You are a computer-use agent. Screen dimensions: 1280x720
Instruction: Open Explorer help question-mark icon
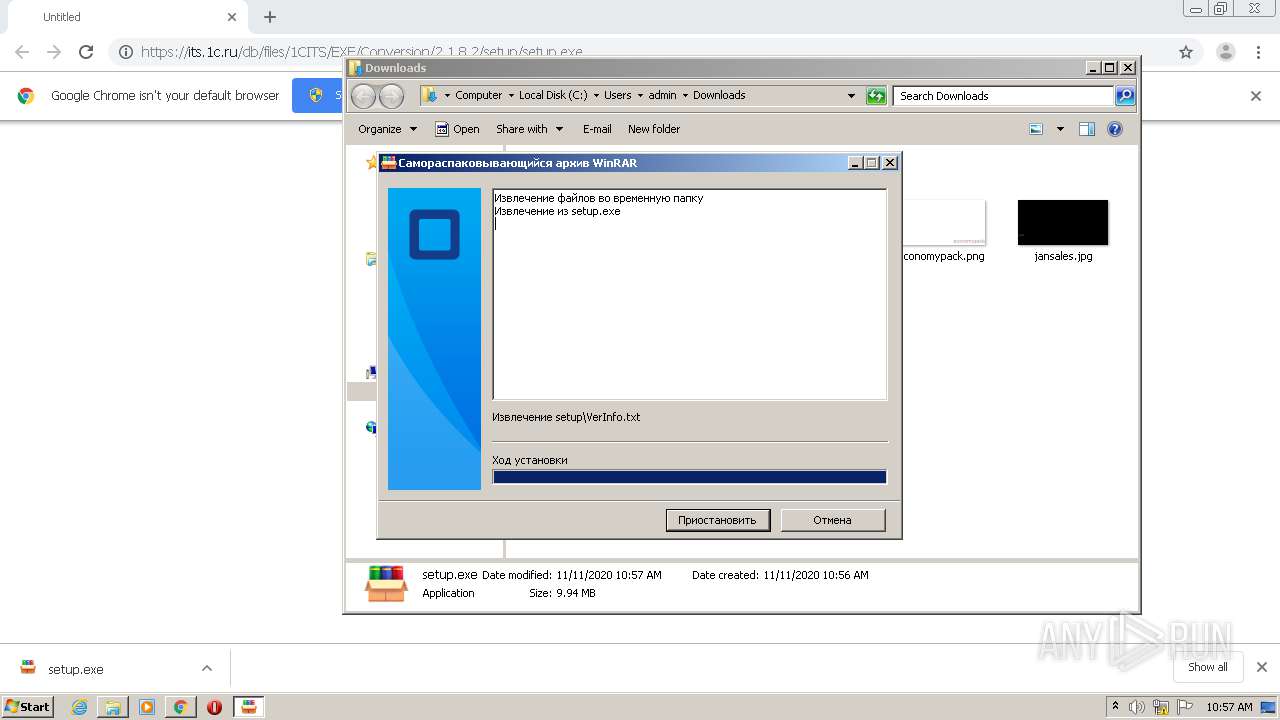click(x=1115, y=129)
